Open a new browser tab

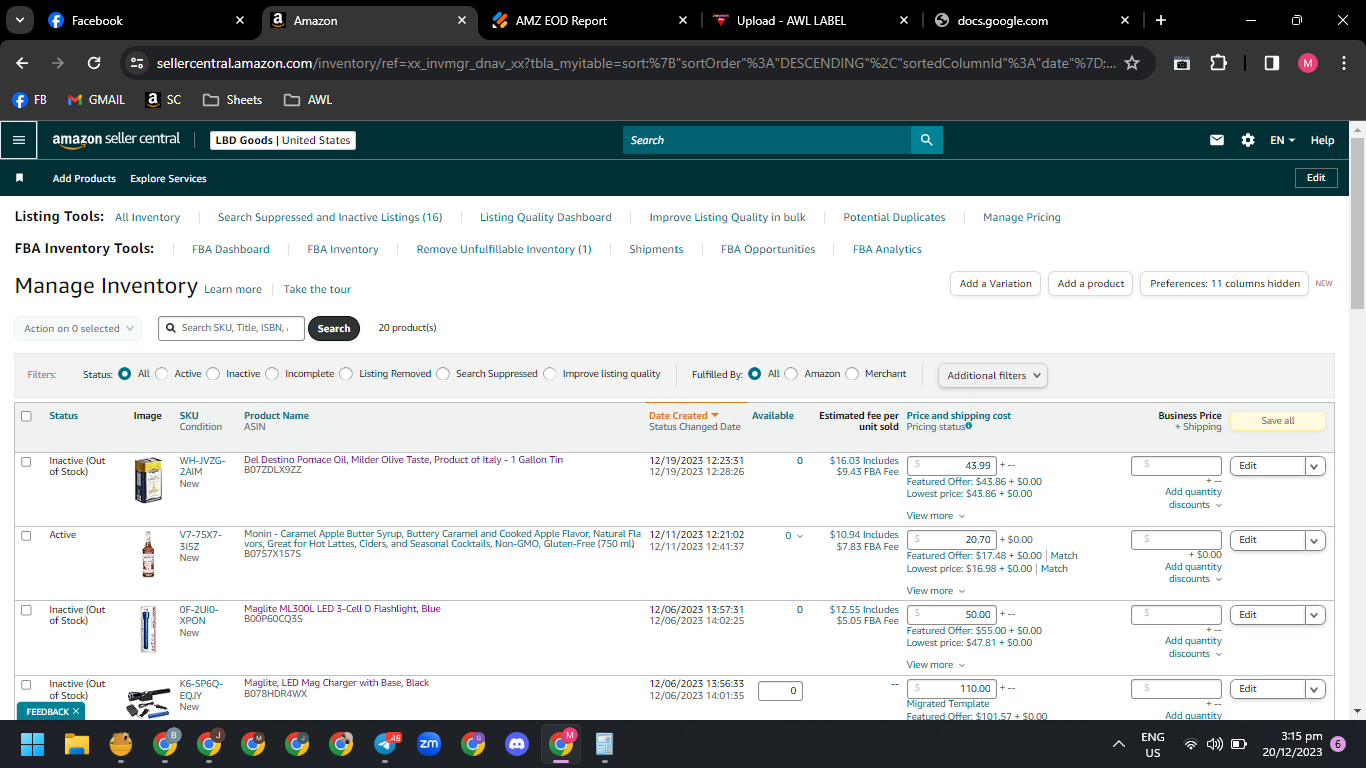click(x=1160, y=20)
